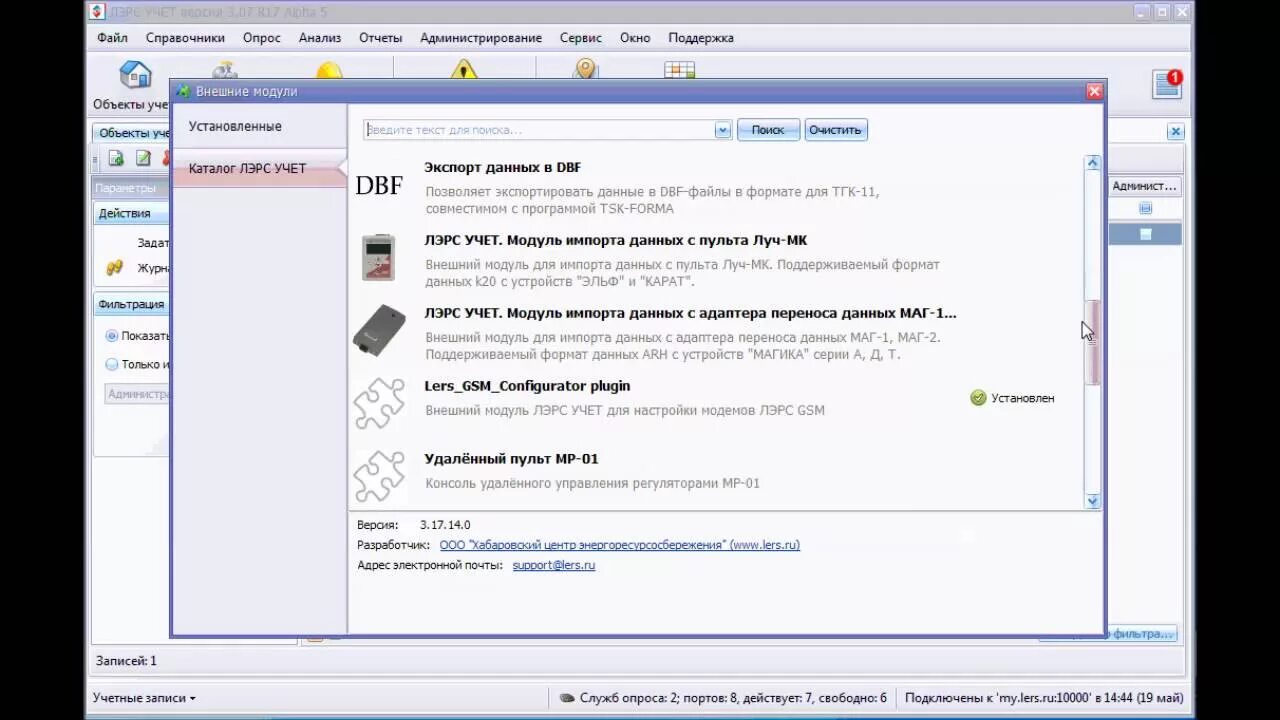Click the module list vertical scrollbar thumb

click(1093, 342)
